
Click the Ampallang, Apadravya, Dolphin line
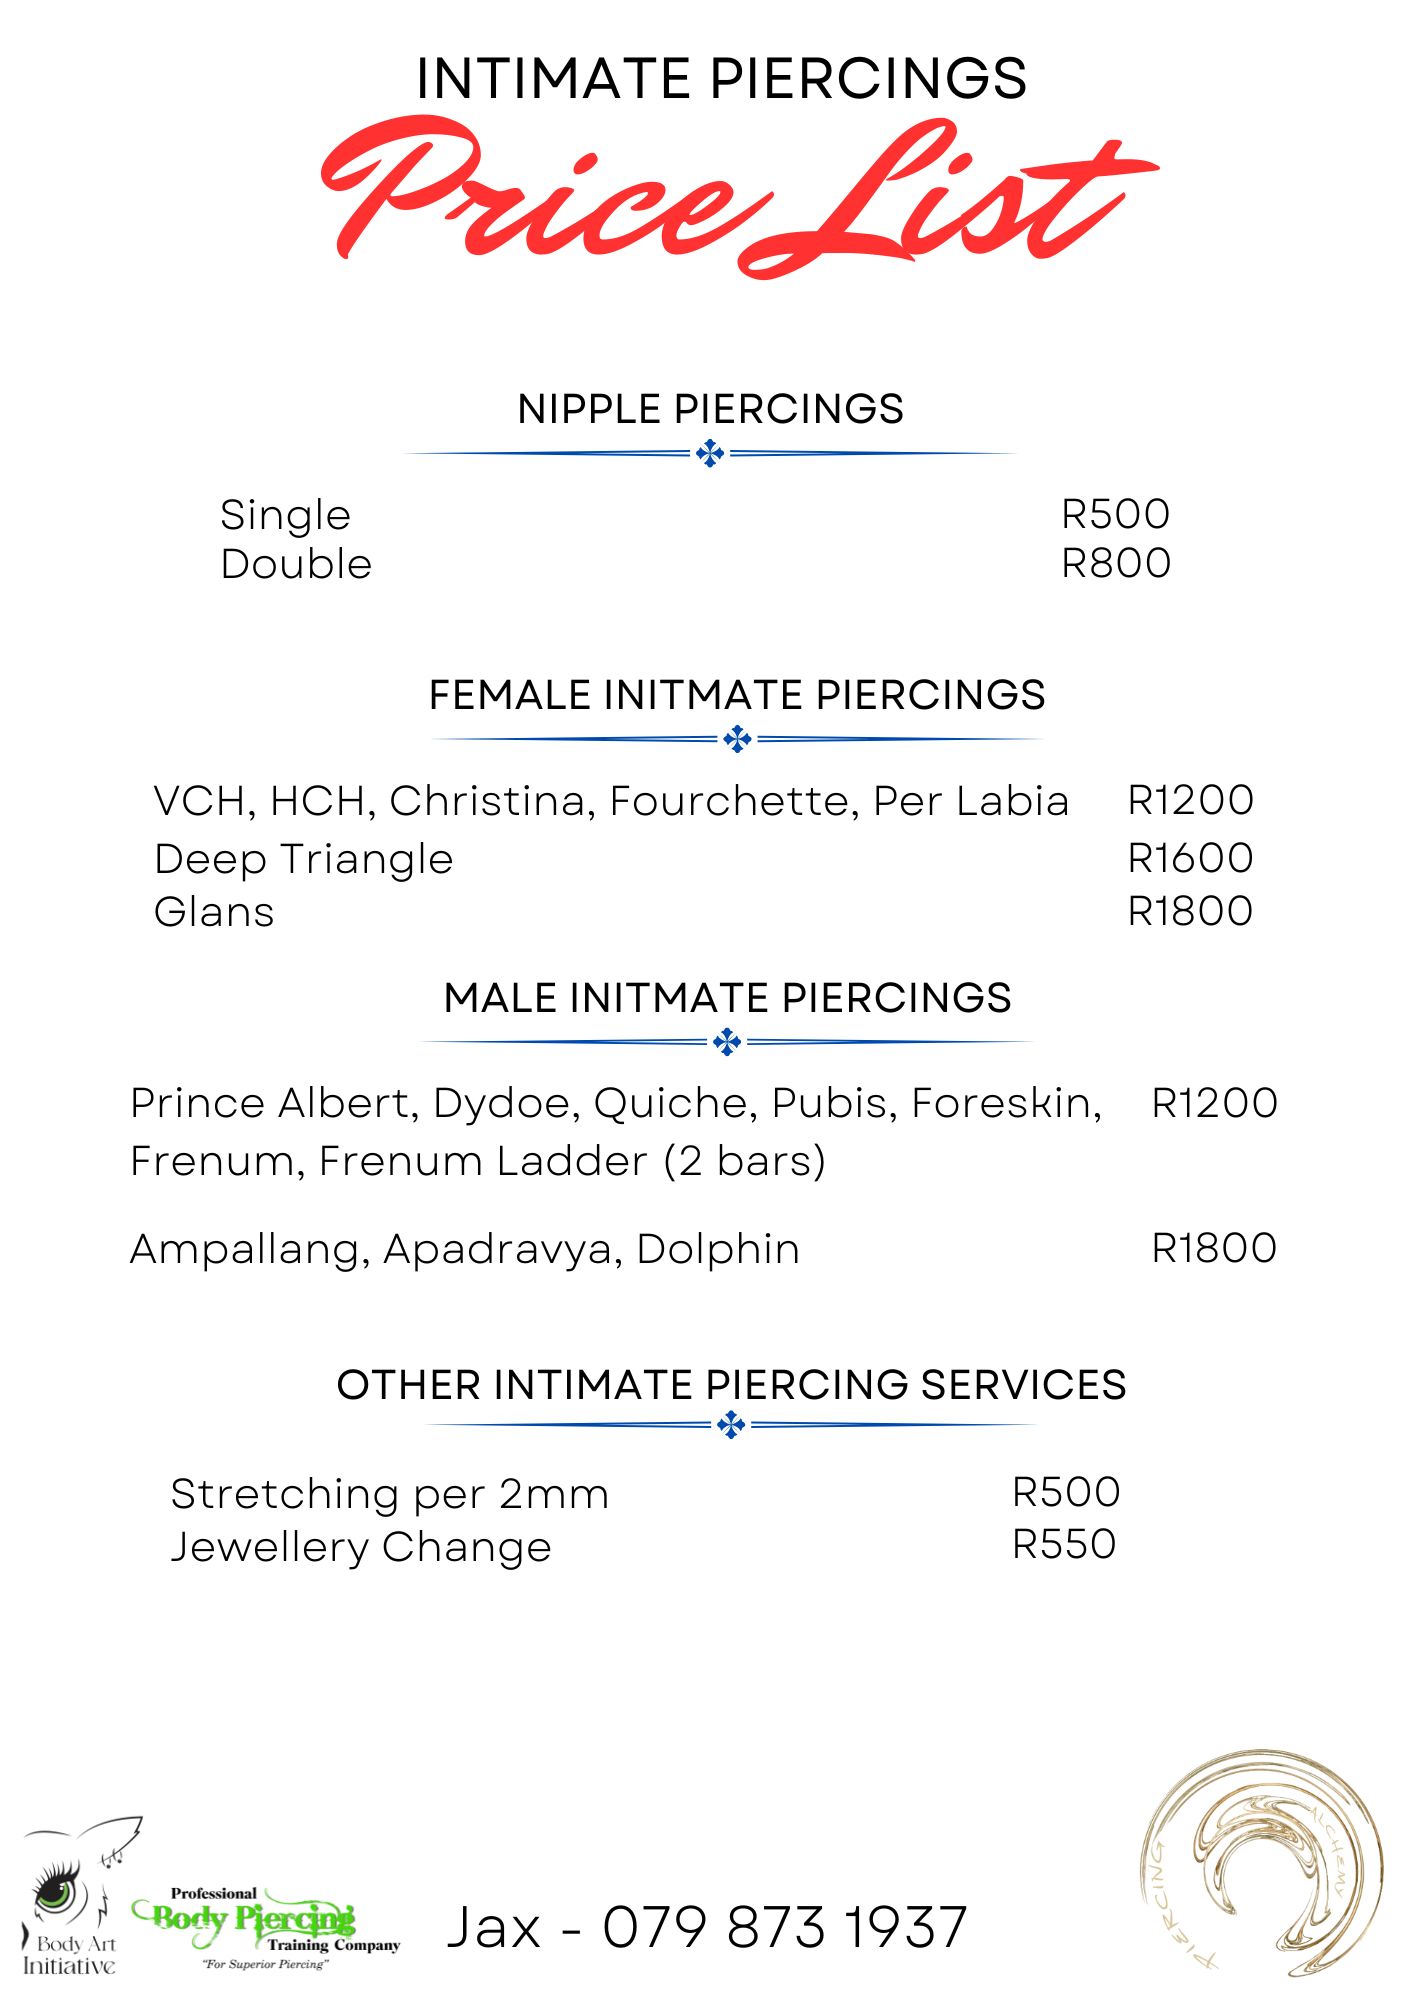tap(465, 1249)
